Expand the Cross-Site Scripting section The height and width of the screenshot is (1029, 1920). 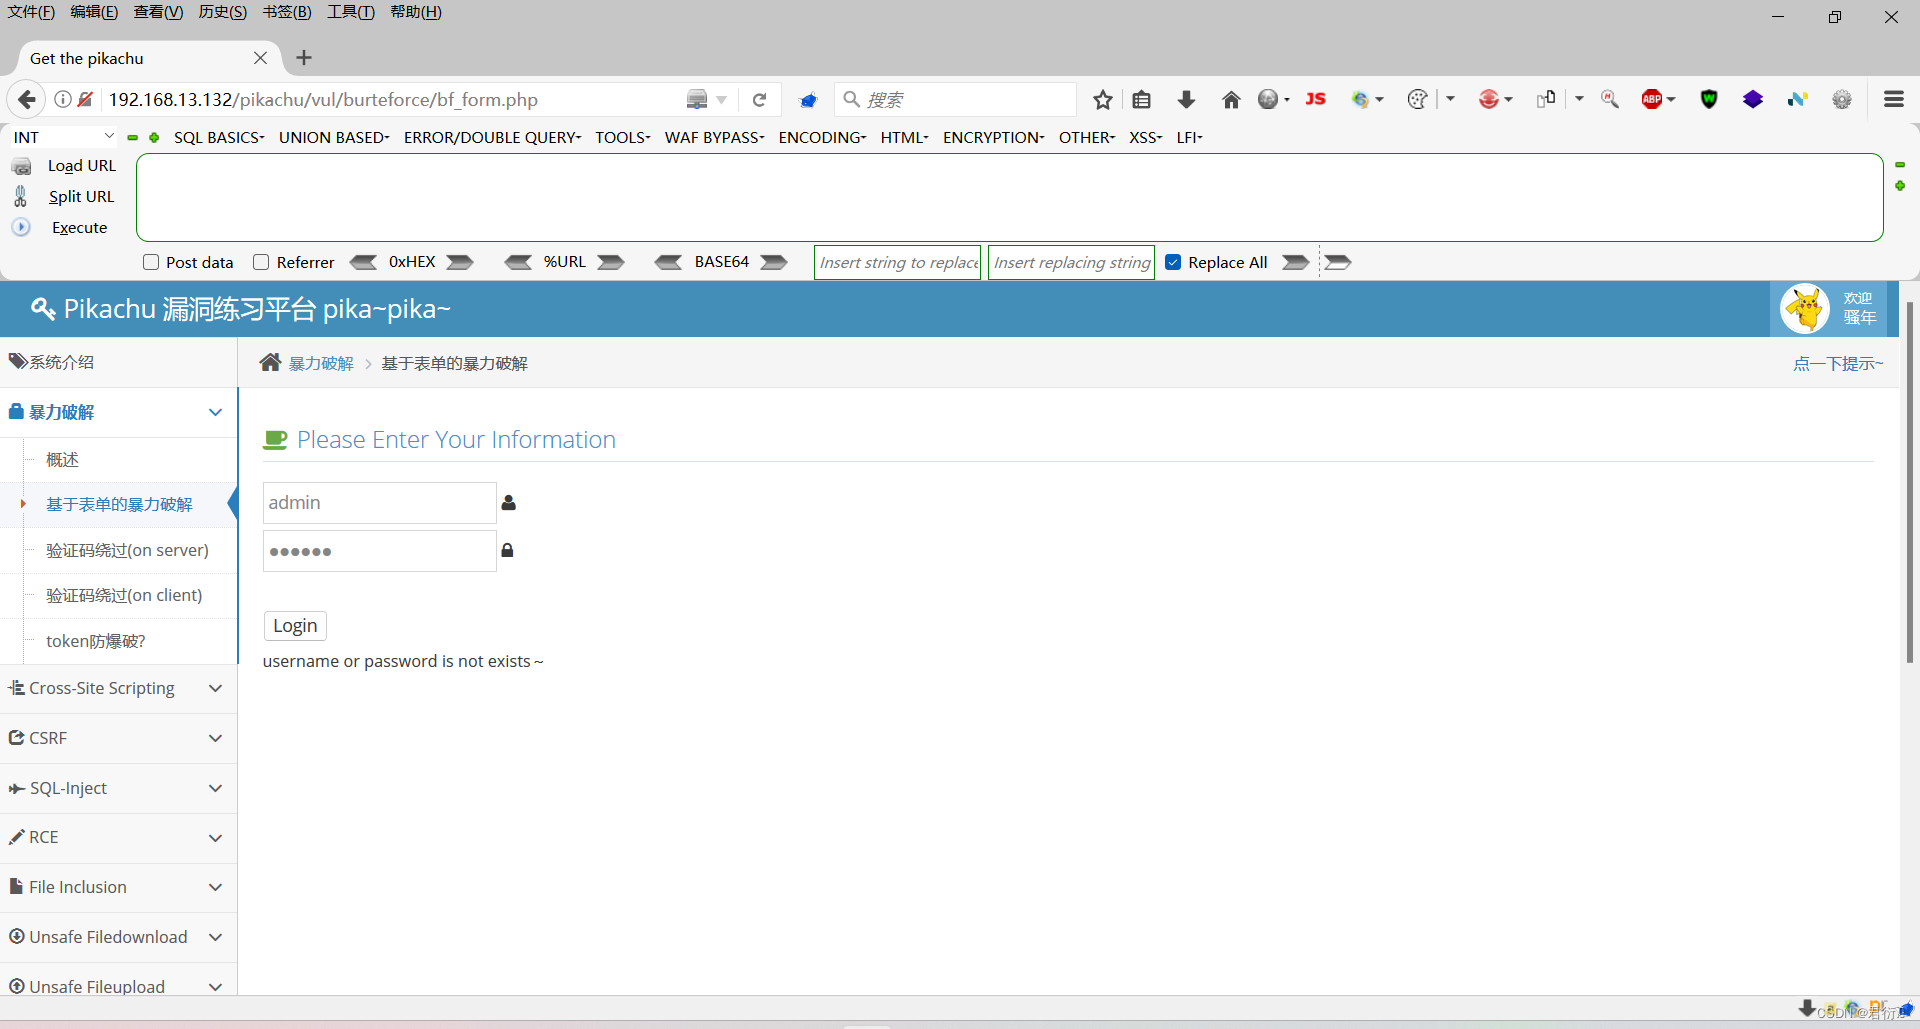click(x=118, y=688)
